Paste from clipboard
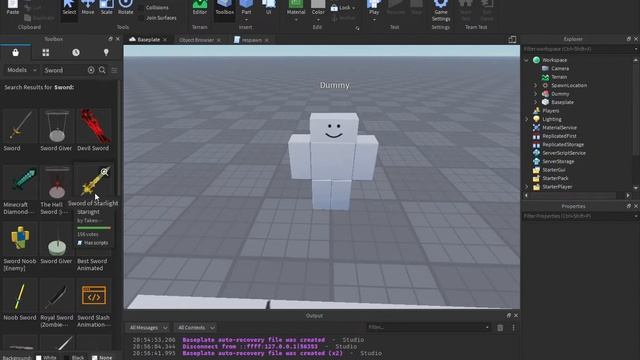The width and height of the screenshot is (640, 360). (13, 7)
